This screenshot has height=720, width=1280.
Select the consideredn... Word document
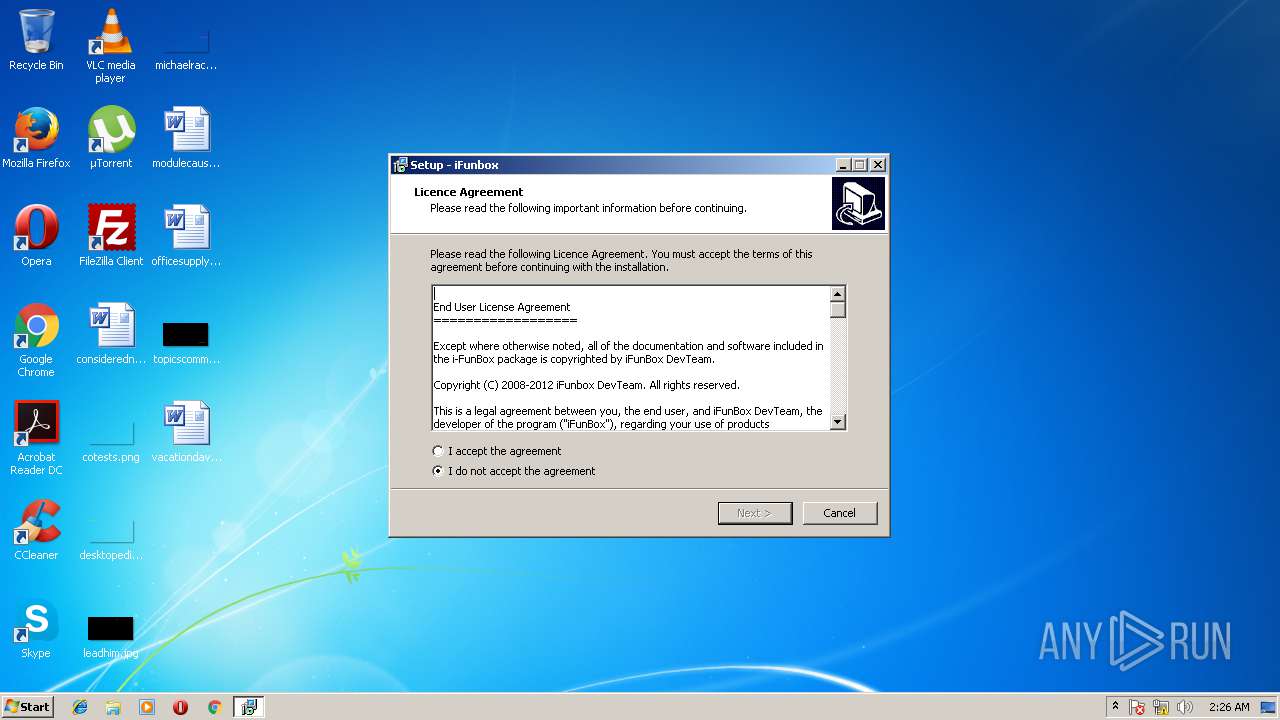point(110,334)
